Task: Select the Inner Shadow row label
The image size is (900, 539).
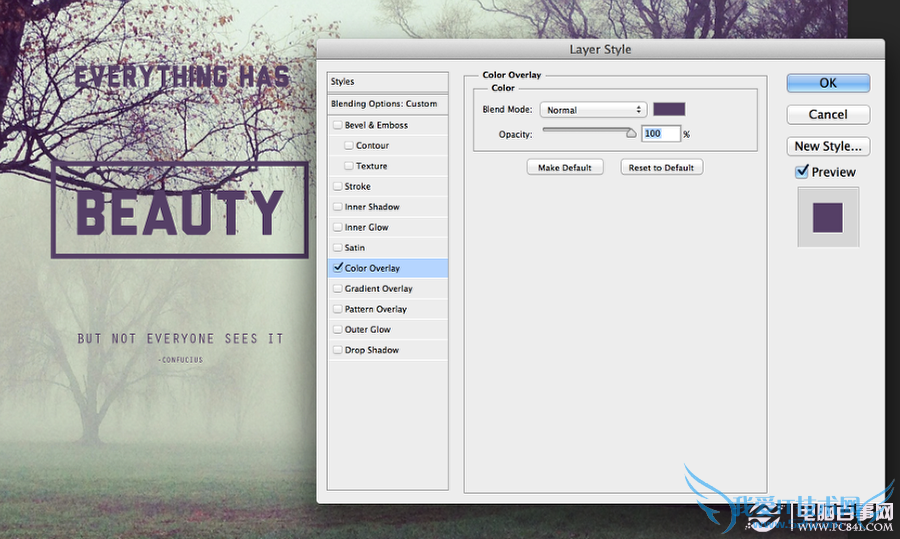Action: tap(372, 207)
